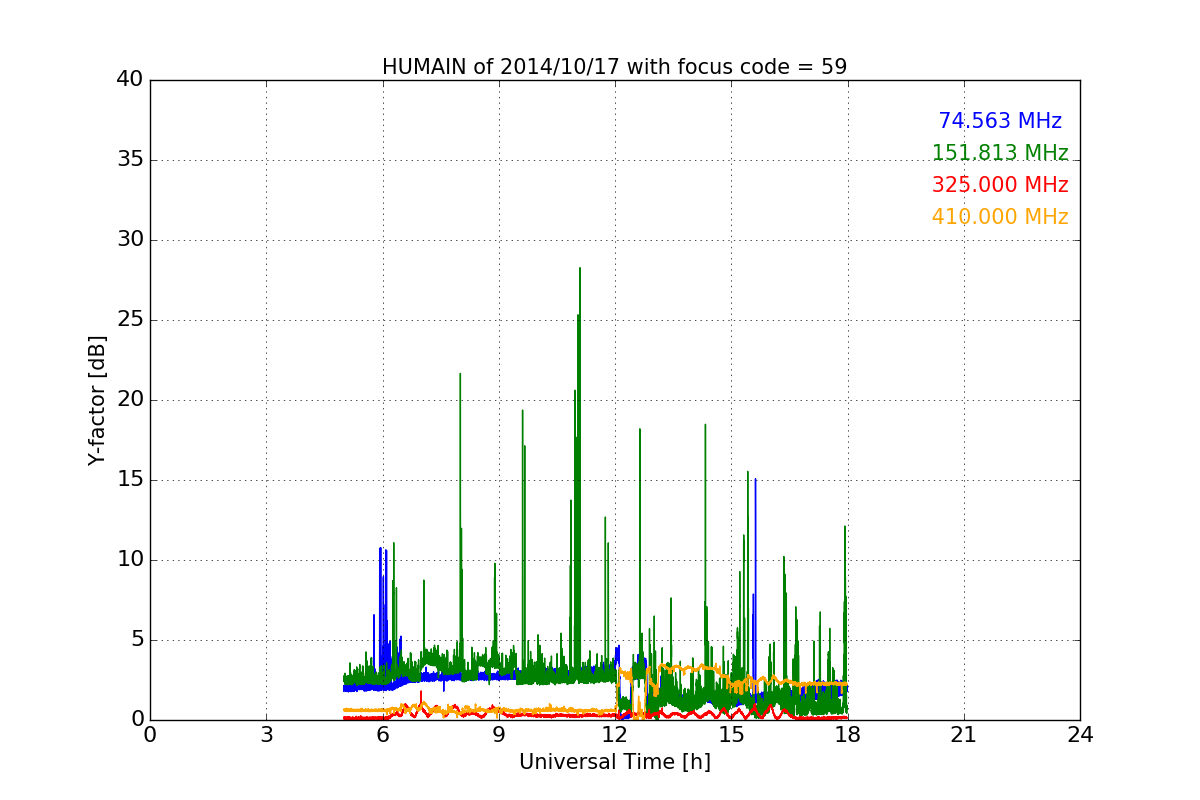Screen dimensions: 1200x800
Task: Click y-axis tick label 20
Action: click(x=130, y=400)
